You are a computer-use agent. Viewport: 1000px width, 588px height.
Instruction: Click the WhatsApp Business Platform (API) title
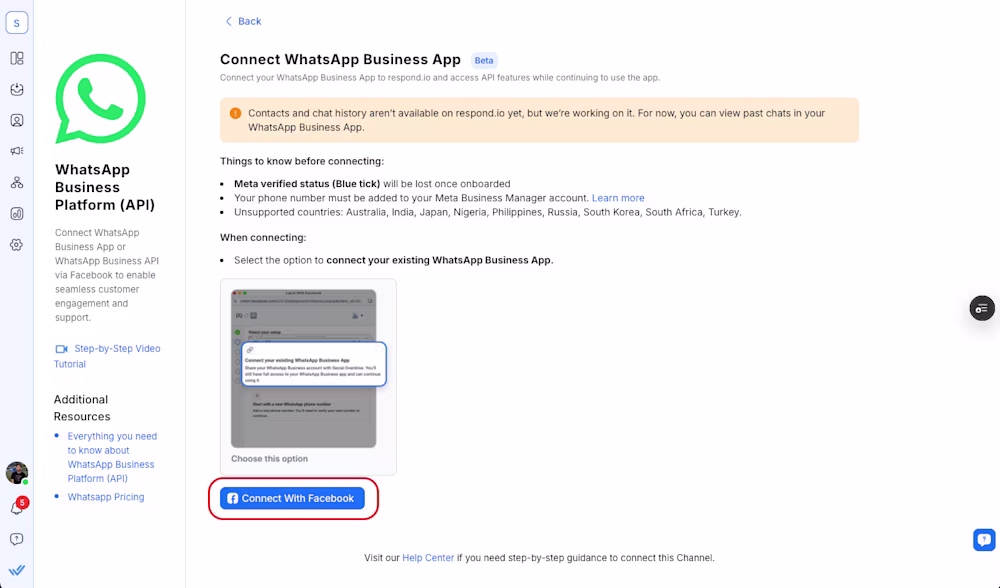[105, 187]
